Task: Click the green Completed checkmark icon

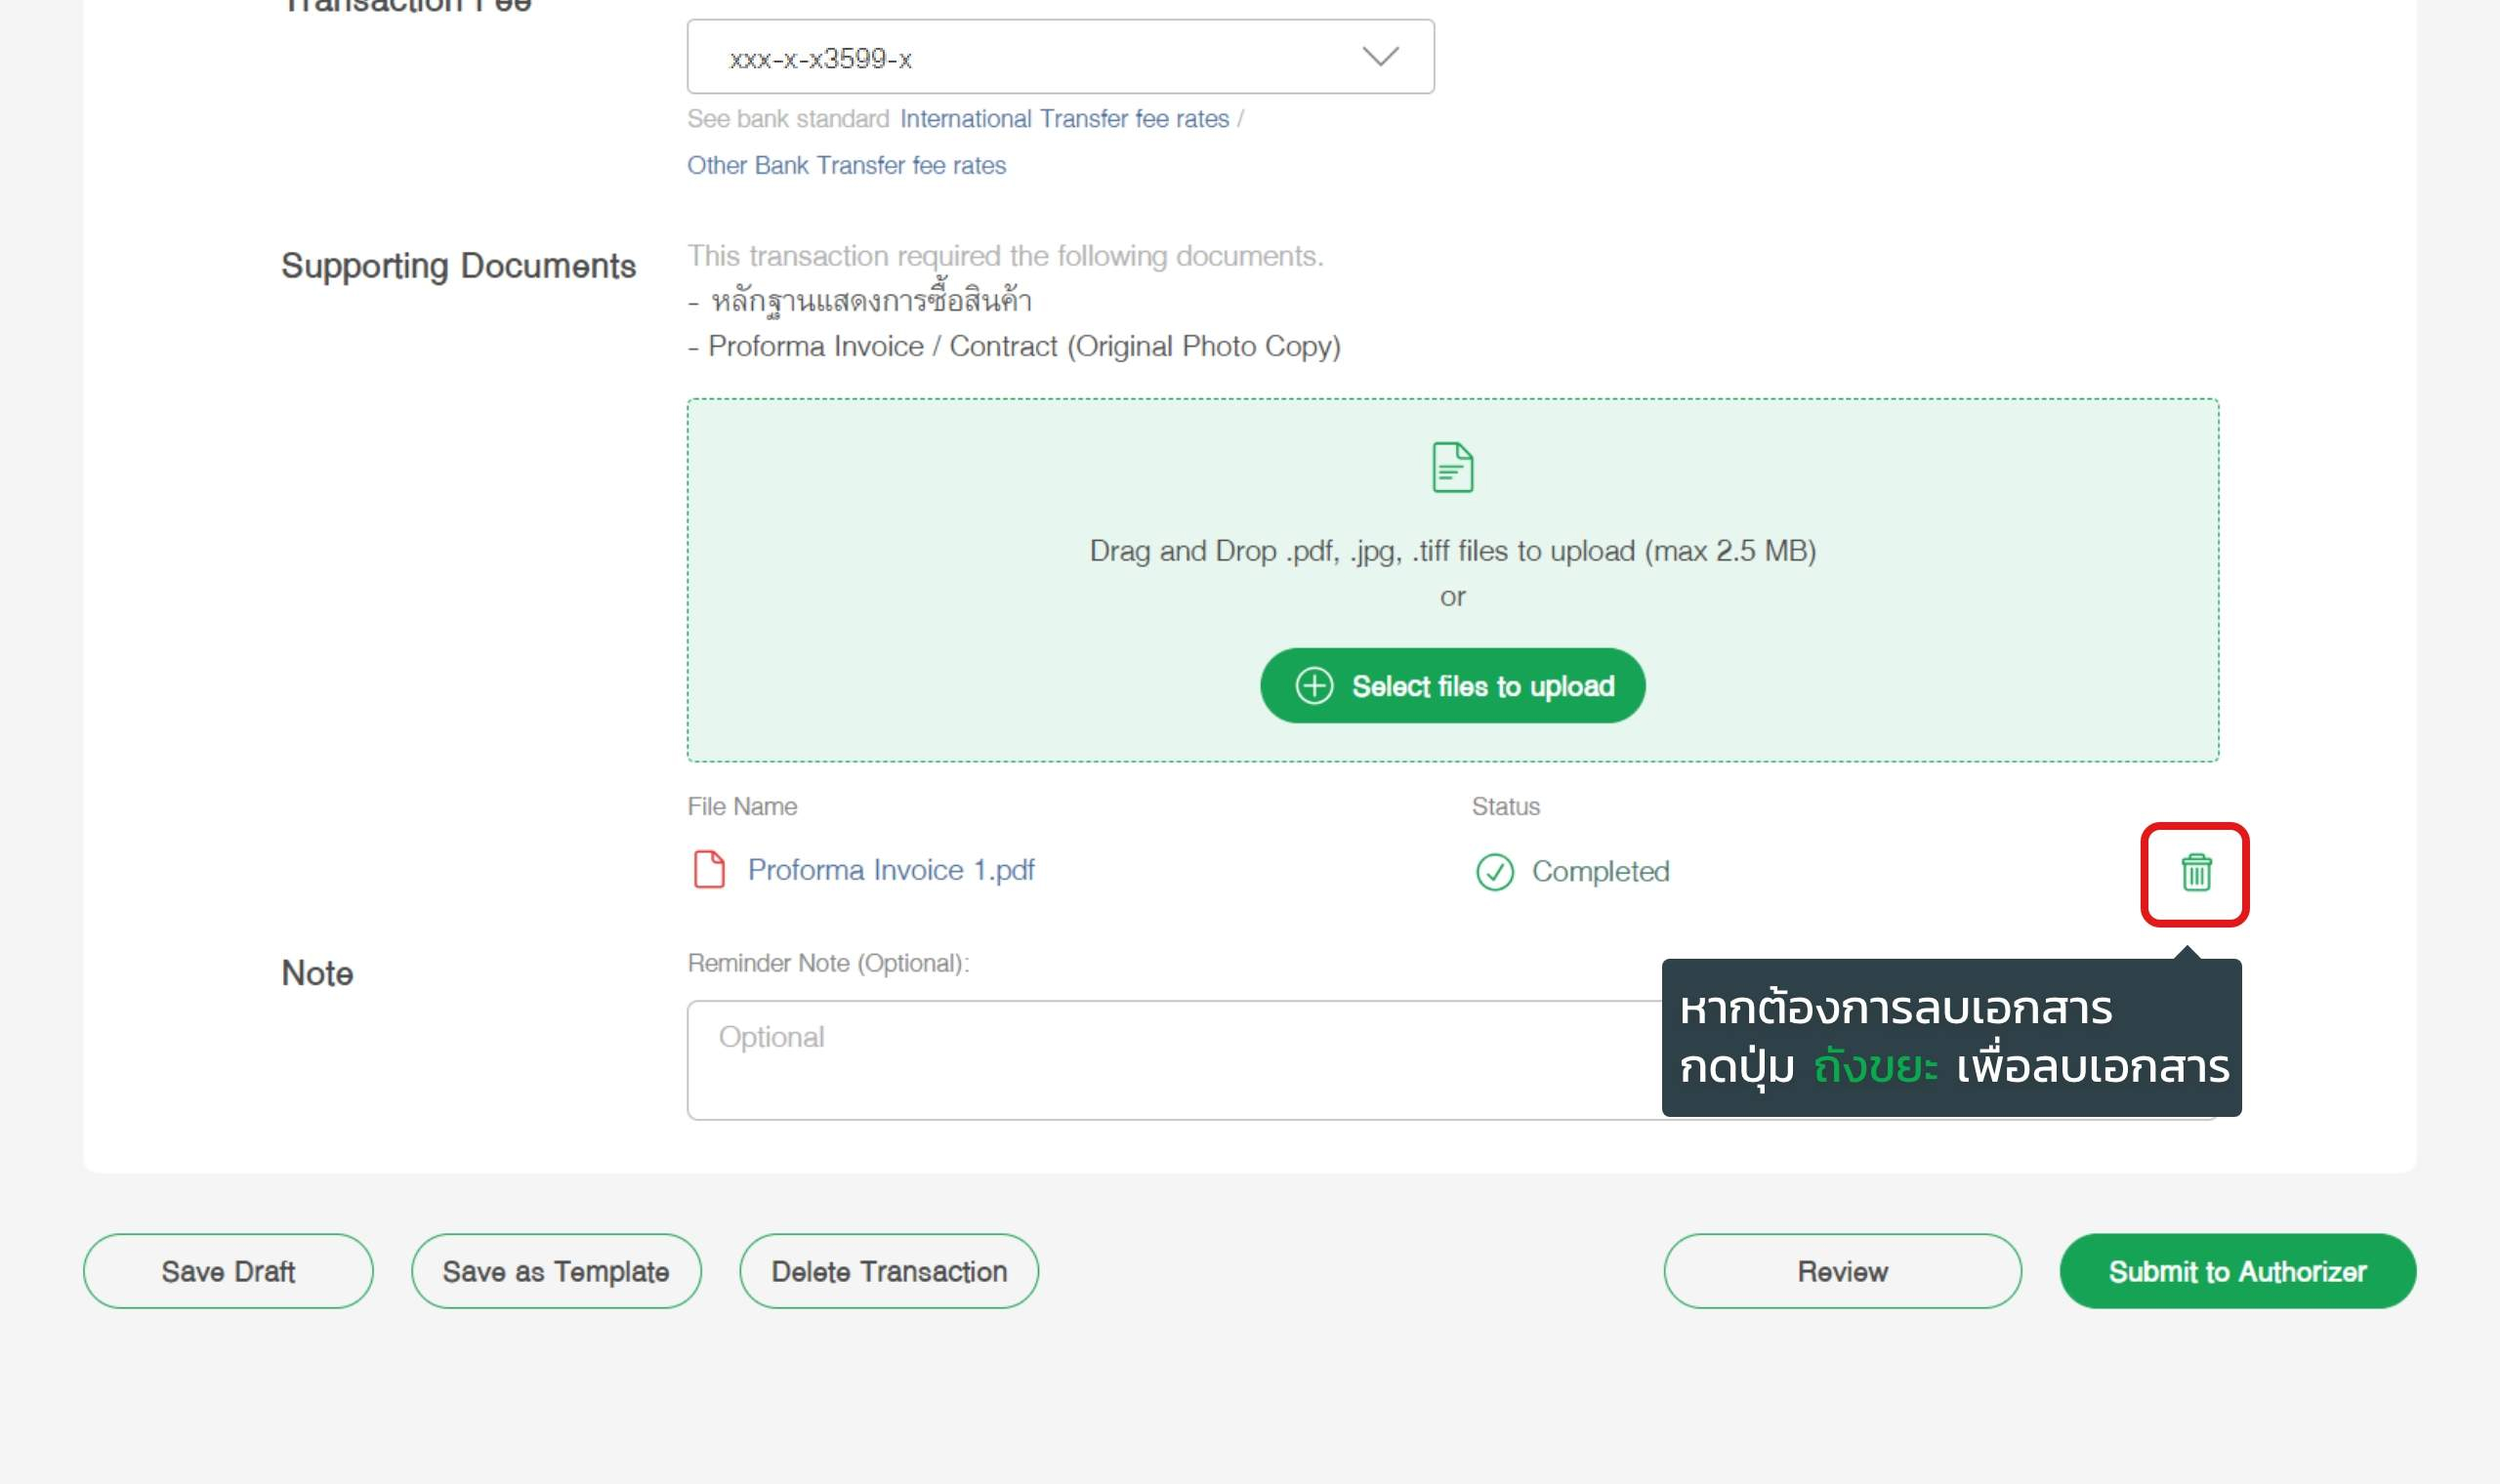Action: [x=1494, y=872]
